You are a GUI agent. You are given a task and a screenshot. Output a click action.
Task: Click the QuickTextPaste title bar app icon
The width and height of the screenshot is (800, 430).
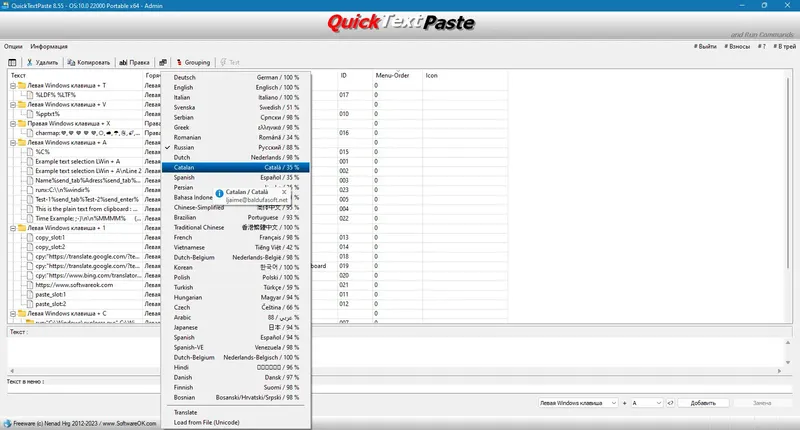[x=6, y=6]
